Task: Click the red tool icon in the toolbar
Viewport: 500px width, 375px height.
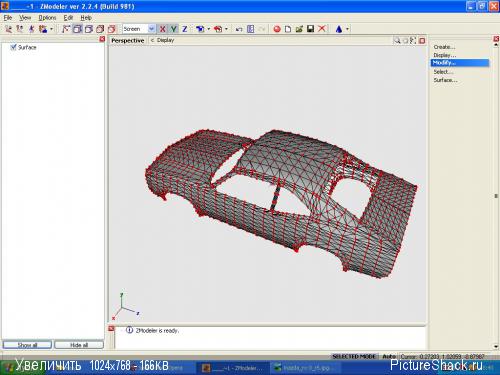Action: [218, 29]
